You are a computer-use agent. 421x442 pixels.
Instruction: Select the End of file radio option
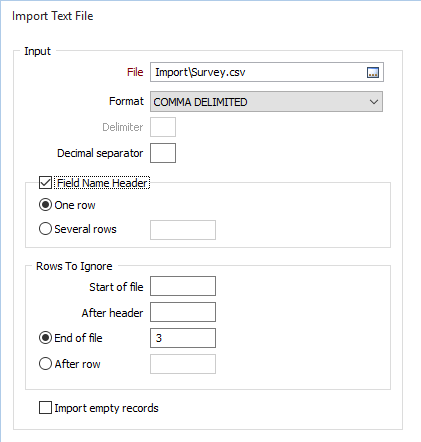(45, 338)
